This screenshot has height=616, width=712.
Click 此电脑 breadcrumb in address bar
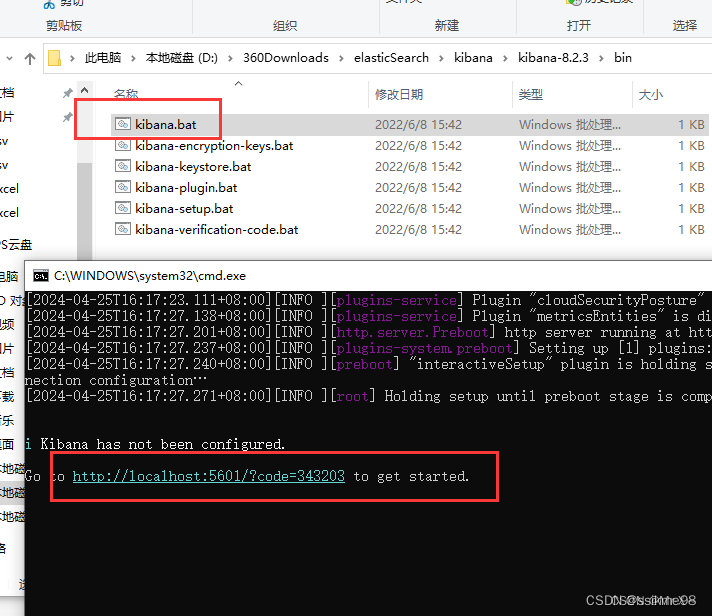[103, 58]
